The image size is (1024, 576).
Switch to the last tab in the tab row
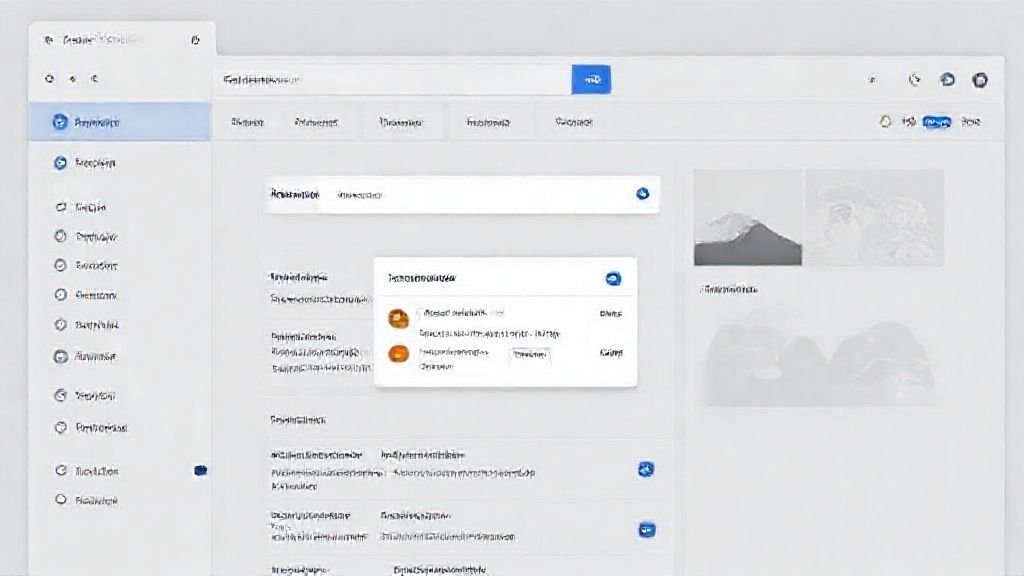pyautogui.click(x=574, y=122)
